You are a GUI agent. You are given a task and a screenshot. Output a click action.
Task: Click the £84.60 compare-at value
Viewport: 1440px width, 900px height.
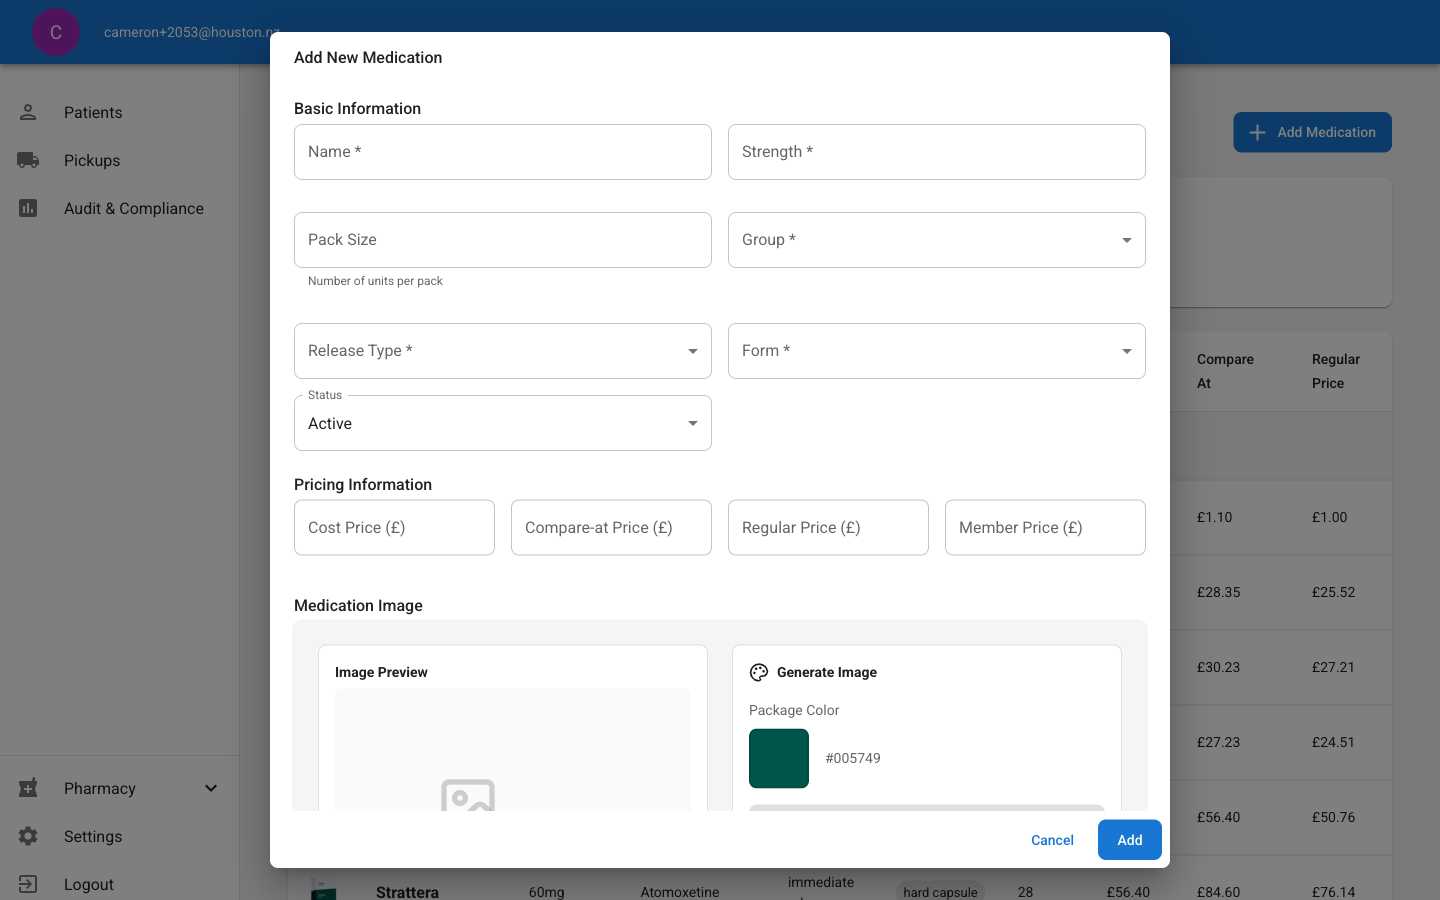click(x=1218, y=892)
